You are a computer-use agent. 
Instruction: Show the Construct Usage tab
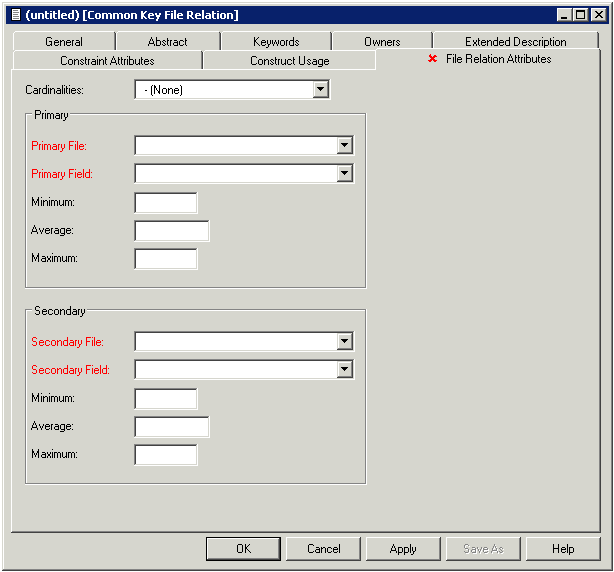289,61
